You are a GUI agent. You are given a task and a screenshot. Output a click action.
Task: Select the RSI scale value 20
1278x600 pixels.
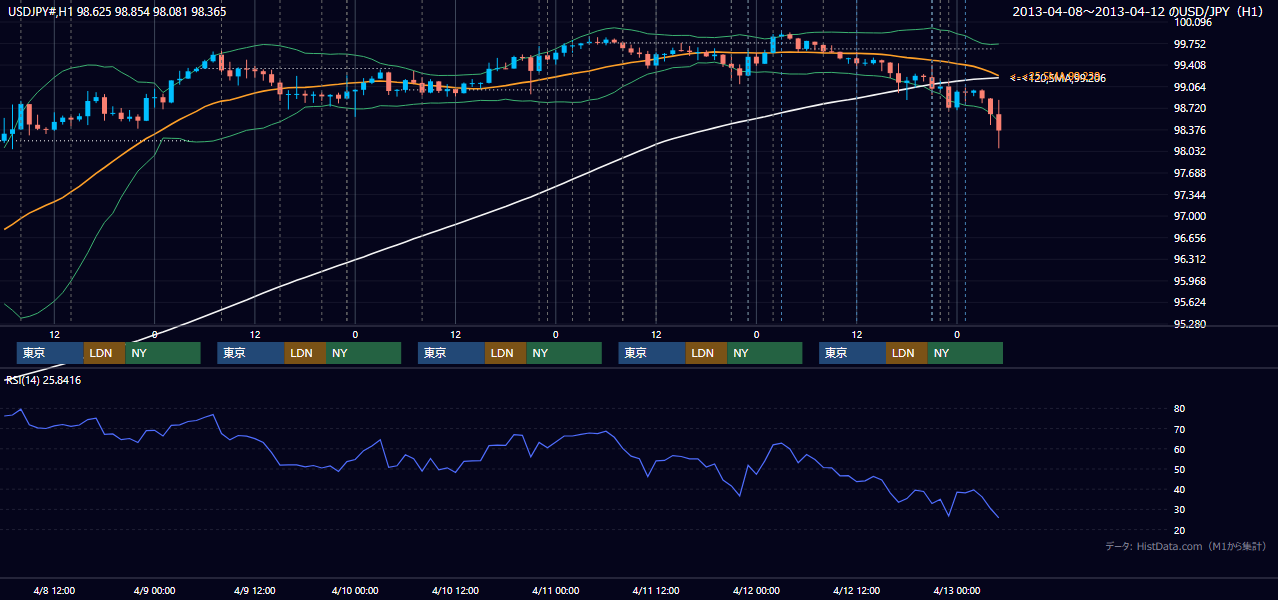(1180, 530)
